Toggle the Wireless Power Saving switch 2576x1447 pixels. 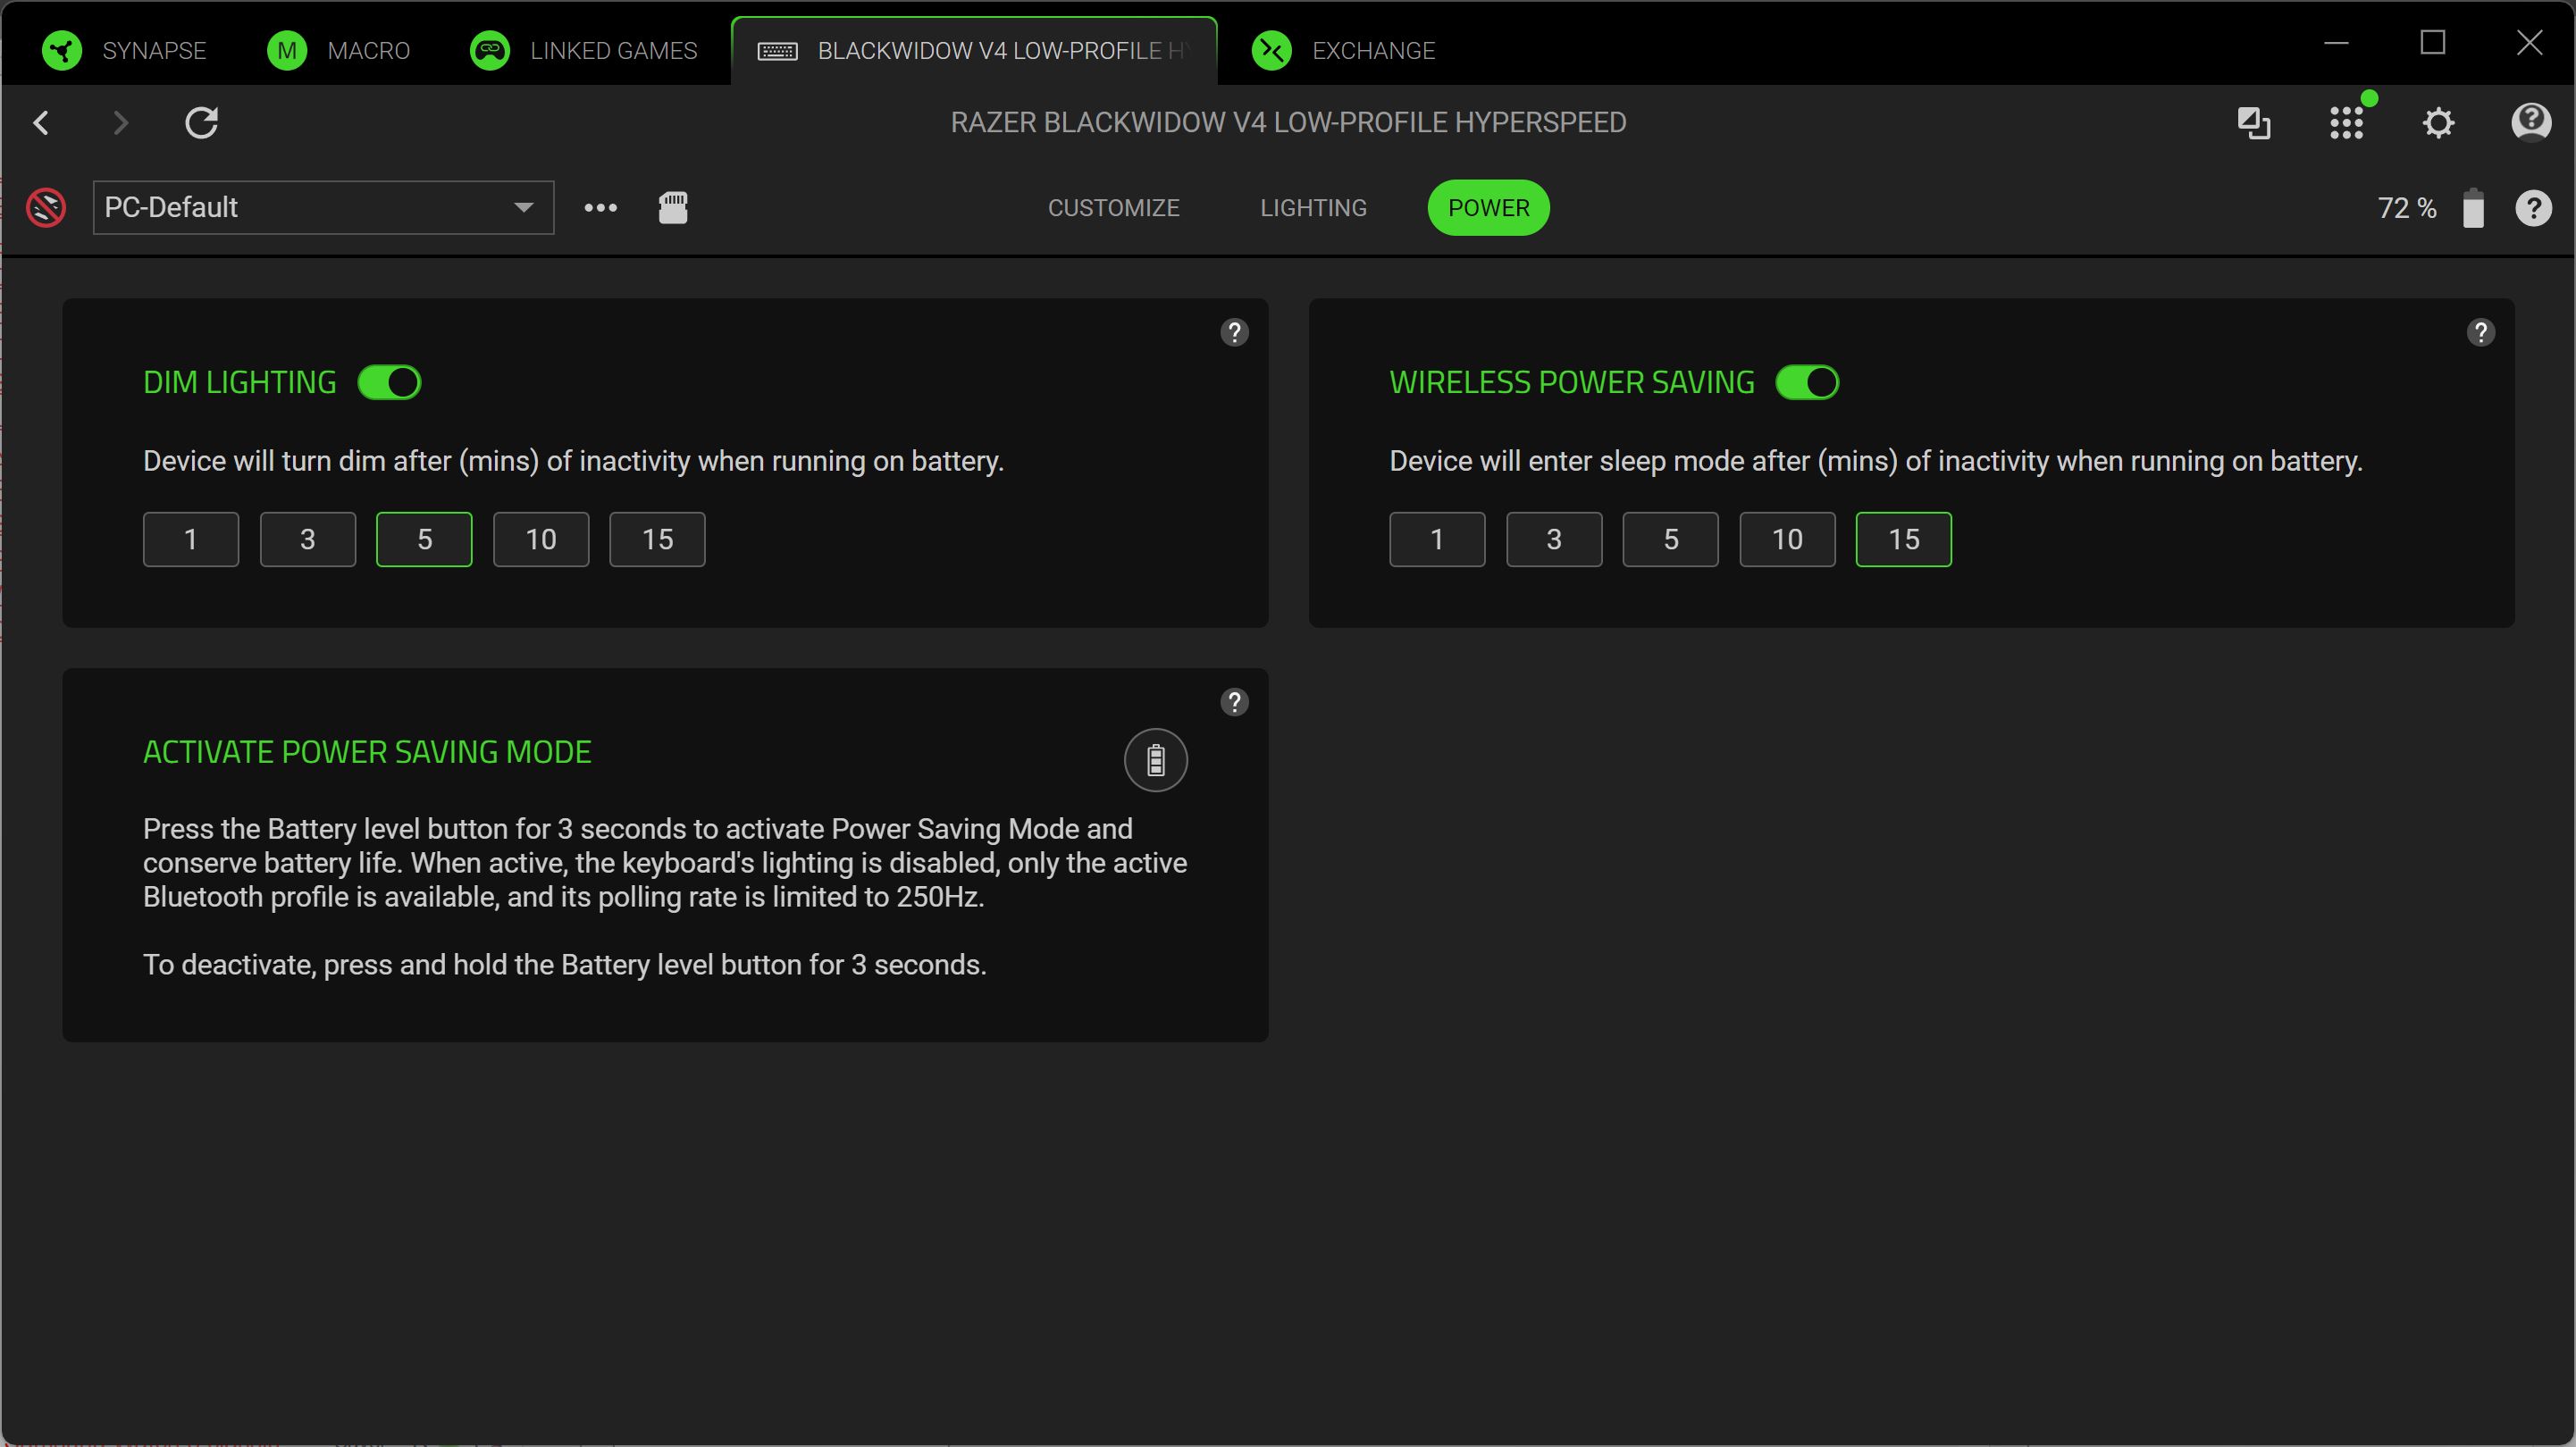tap(1807, 383)
